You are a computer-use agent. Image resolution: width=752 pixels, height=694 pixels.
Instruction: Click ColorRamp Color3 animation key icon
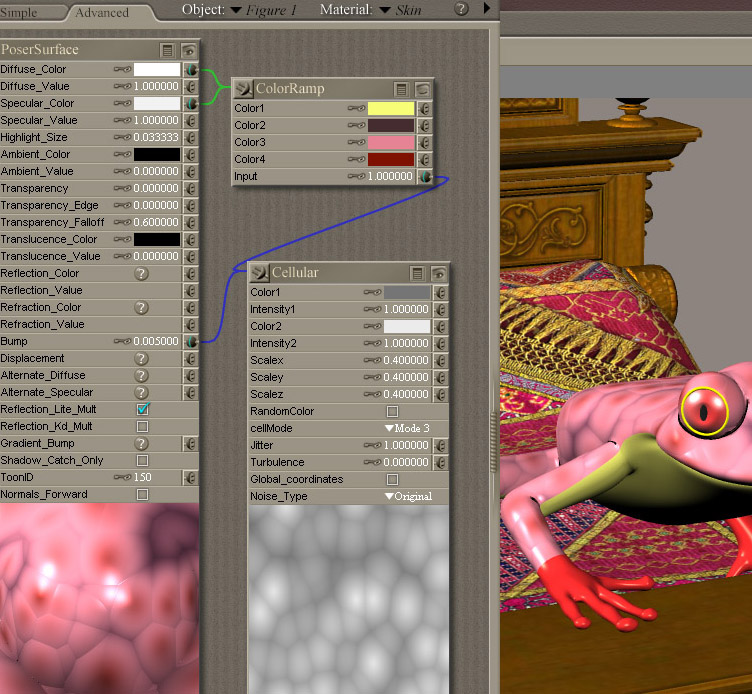356,143
